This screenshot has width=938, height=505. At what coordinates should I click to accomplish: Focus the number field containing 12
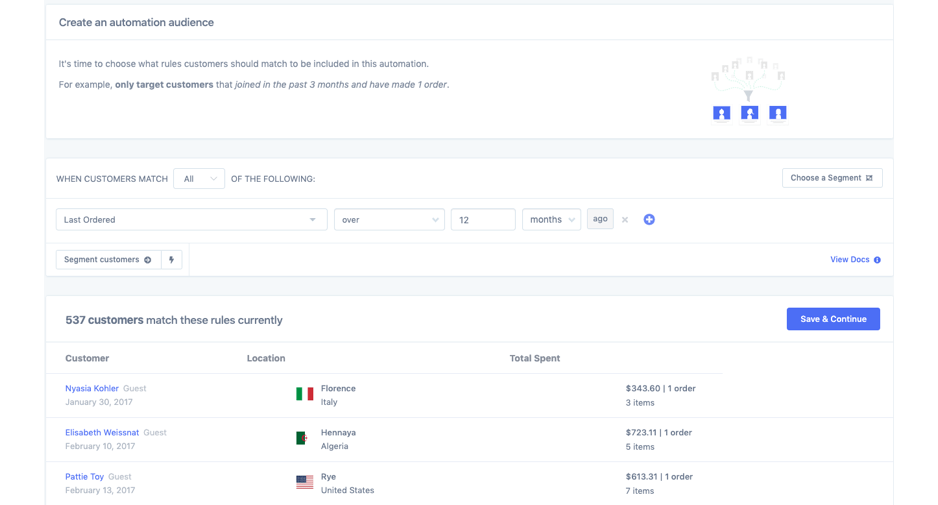click(483, 220)
